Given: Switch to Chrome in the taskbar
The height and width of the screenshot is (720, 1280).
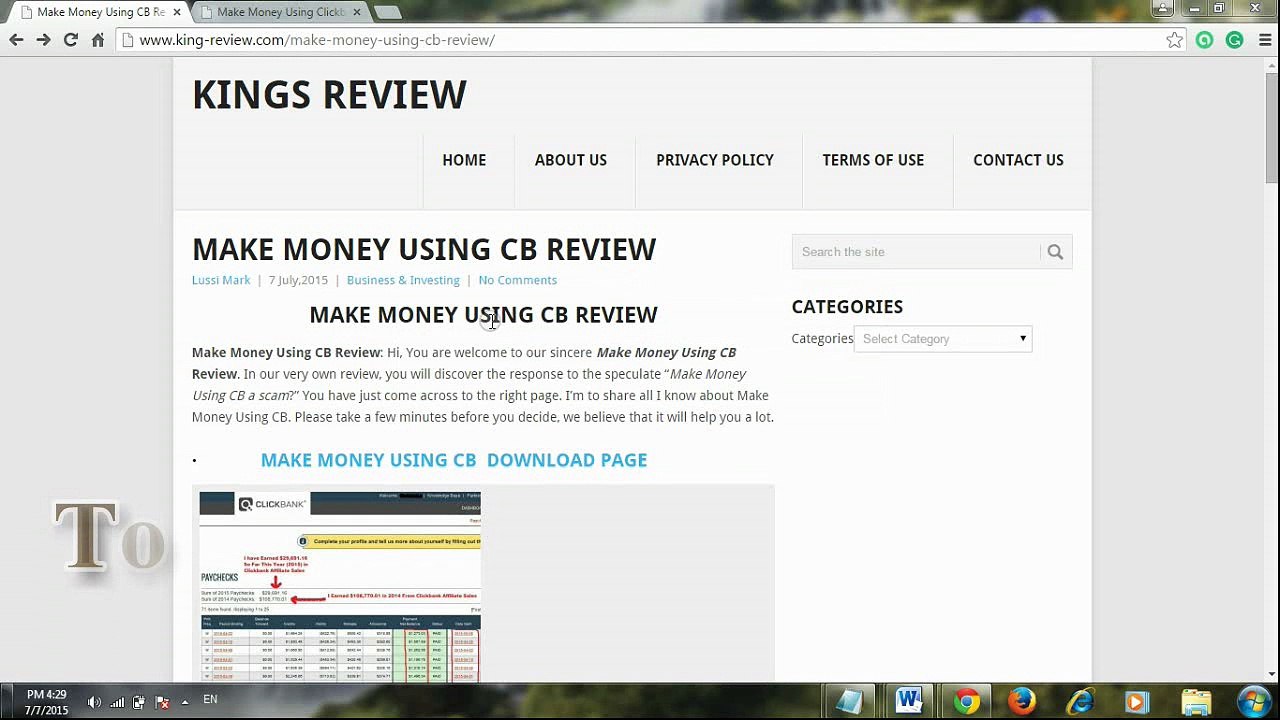Looking at the screenshot, I should click(966, 702).
